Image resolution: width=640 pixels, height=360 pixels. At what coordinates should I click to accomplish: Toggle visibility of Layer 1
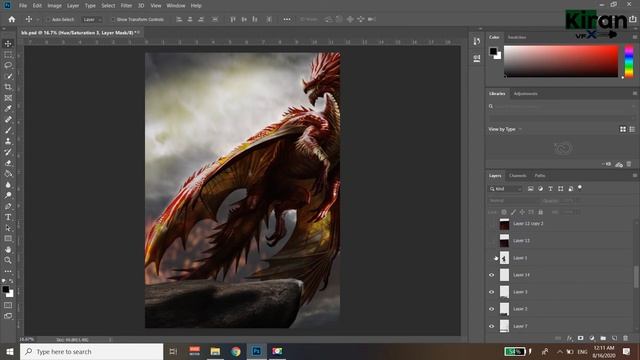491,258
